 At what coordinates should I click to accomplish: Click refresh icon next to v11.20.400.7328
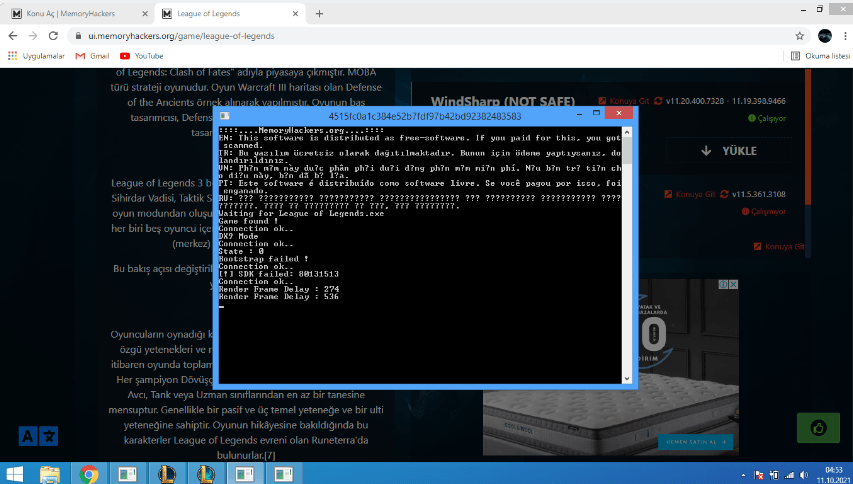click(658, 101)
